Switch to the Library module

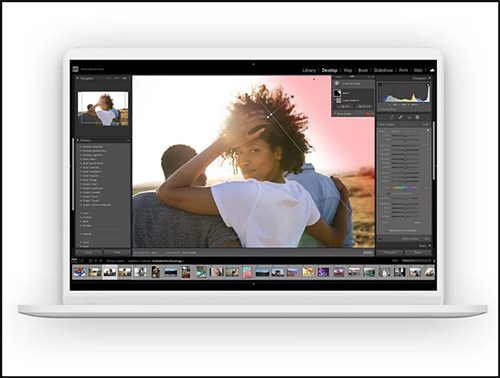point(309,70)
